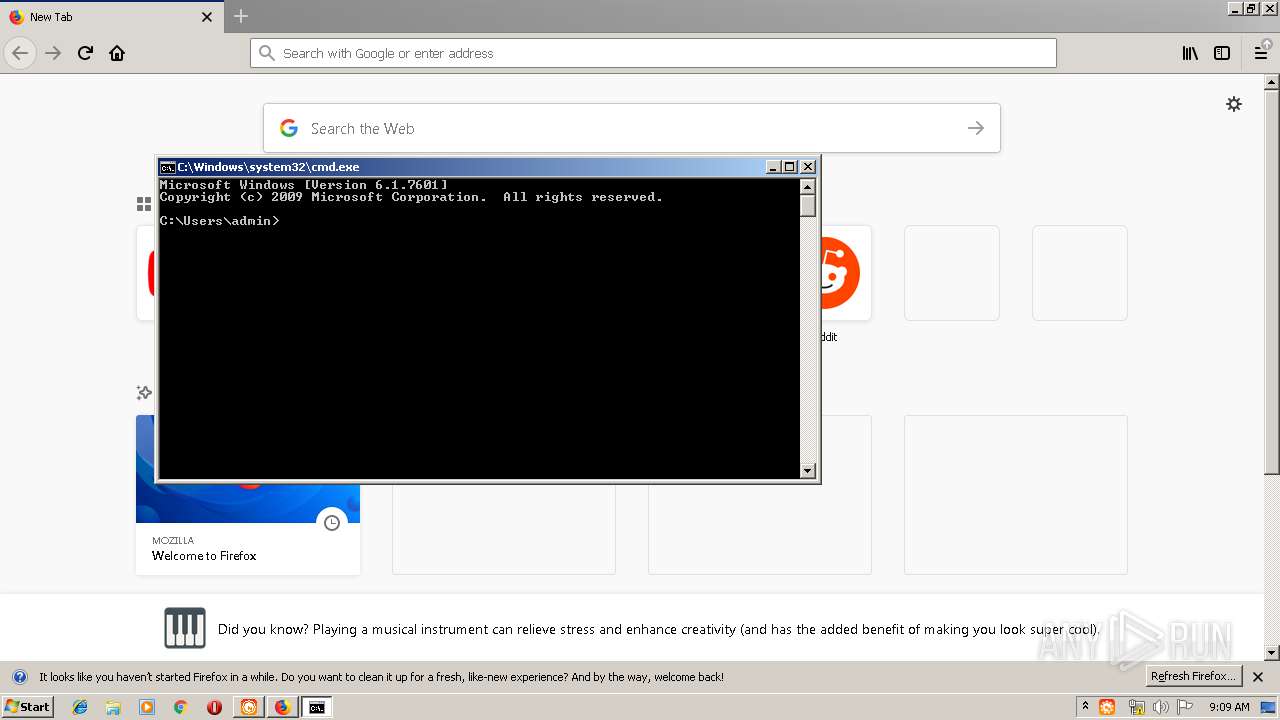The height and width of the screenshot is (720, 1280).
Task: Launch Opera from taskbar
Action: click(x=214, y=707)
